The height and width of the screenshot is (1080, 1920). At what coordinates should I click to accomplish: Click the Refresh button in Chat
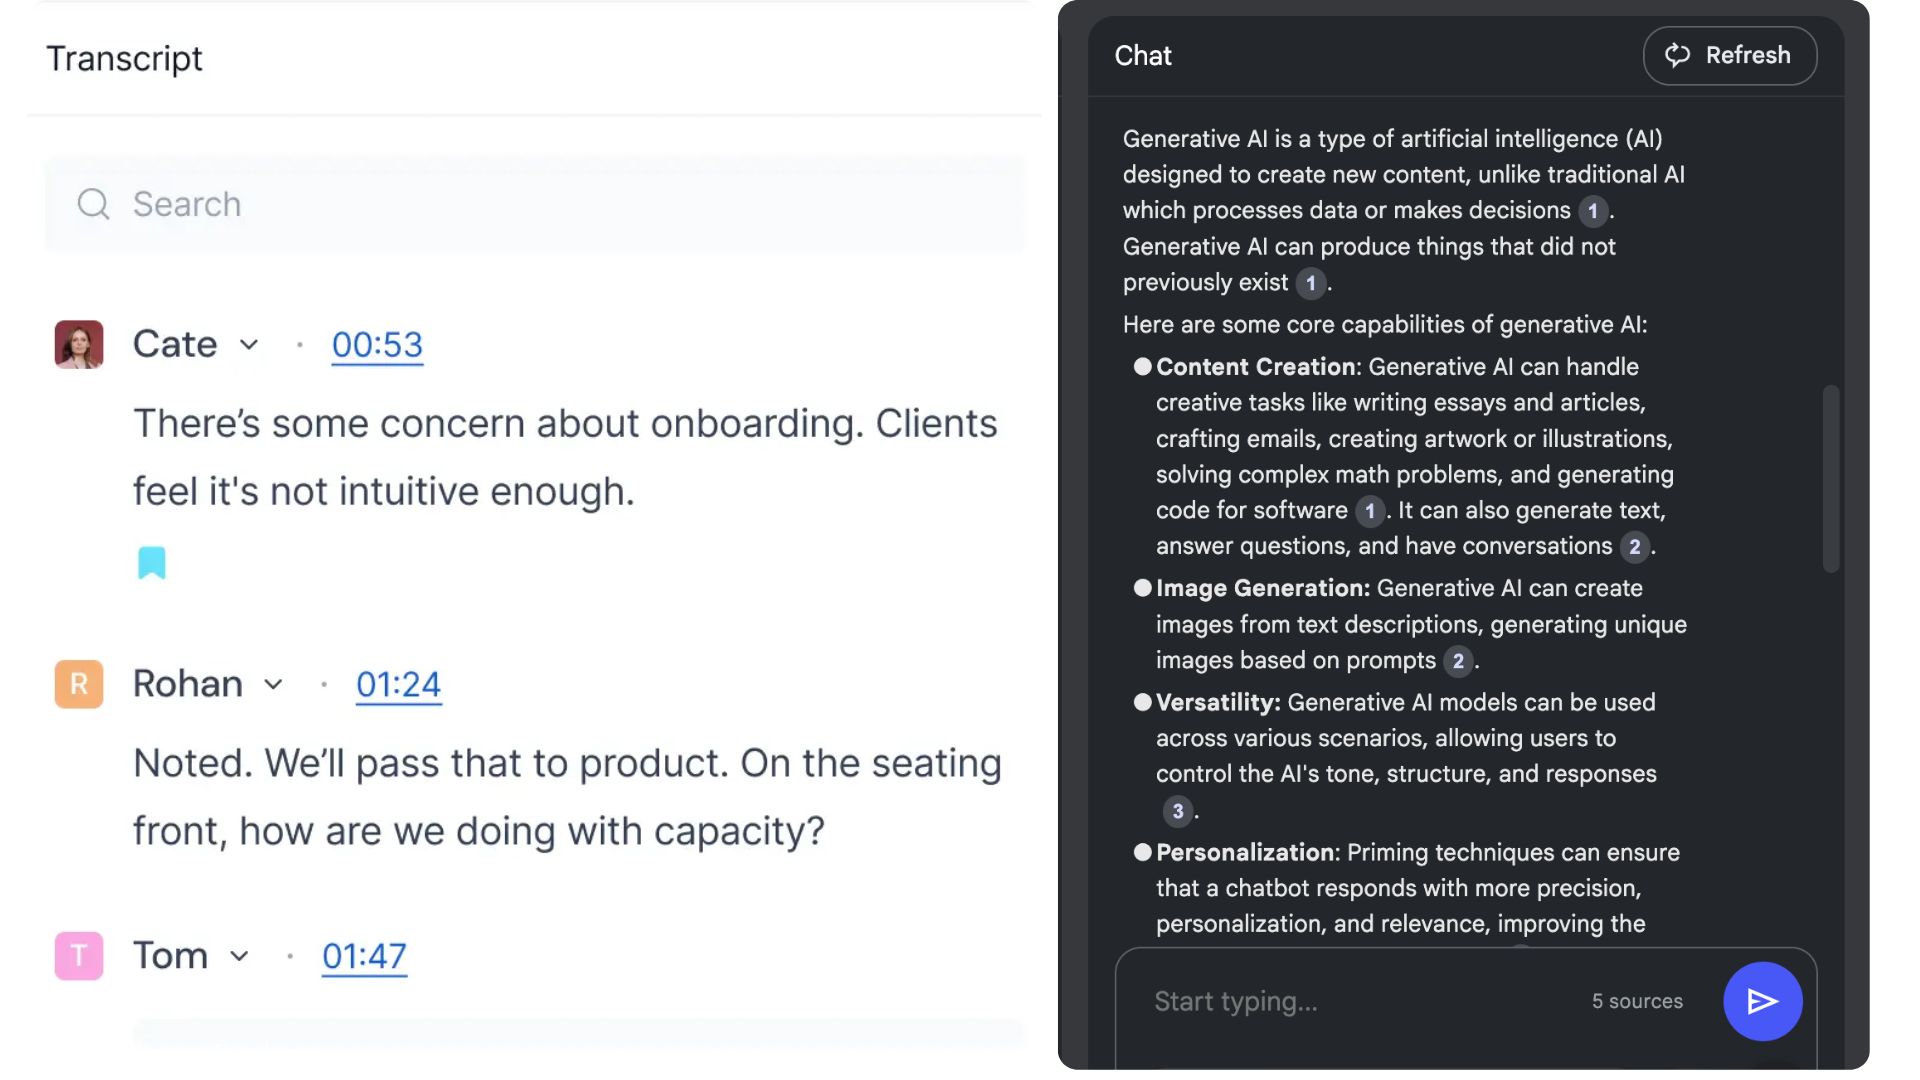click(1730, 56)
